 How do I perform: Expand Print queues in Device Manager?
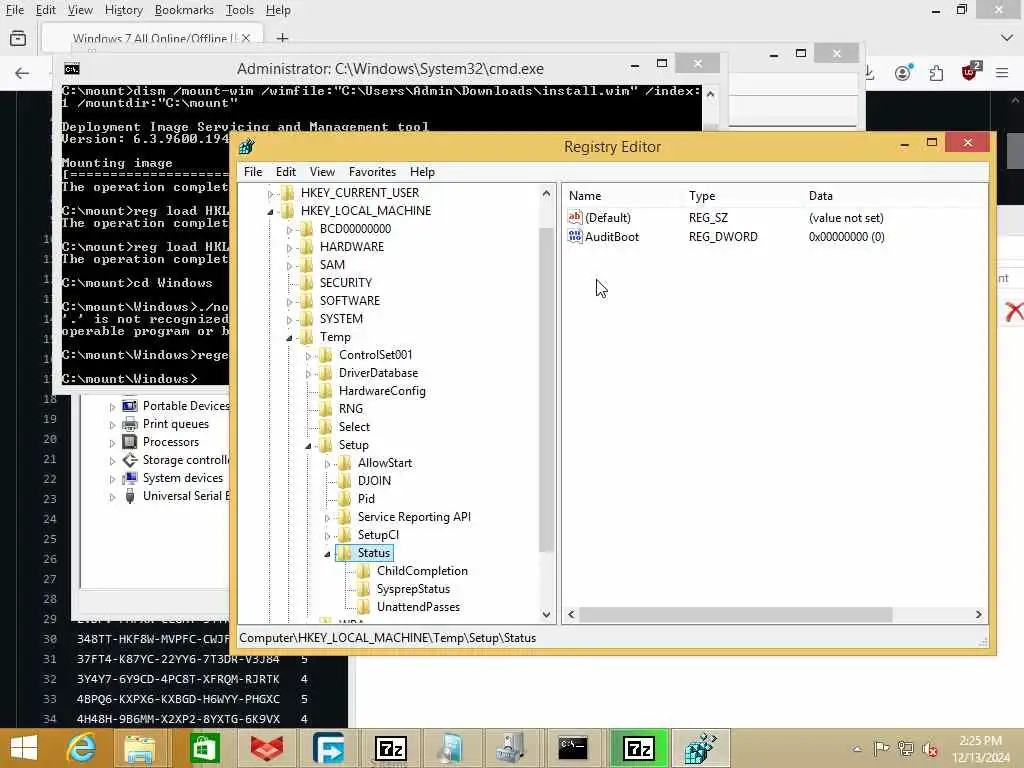tap(112, 425)
